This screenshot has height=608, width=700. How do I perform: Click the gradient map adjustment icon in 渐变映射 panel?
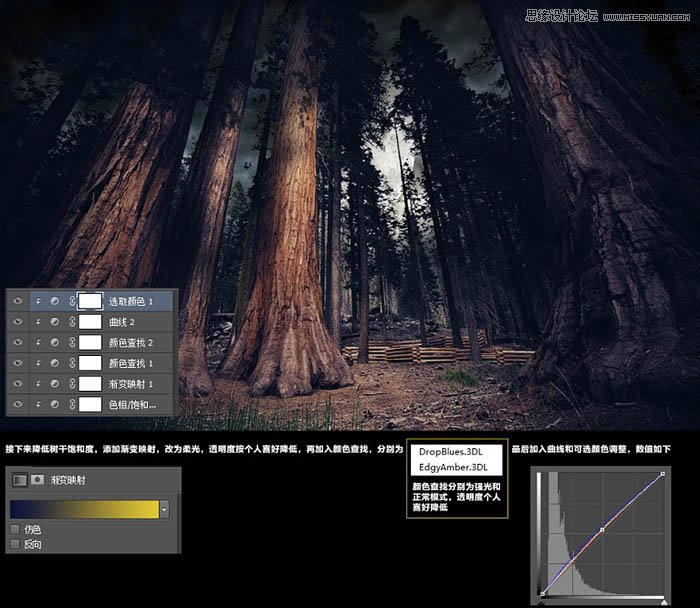(x=19, y=480)
